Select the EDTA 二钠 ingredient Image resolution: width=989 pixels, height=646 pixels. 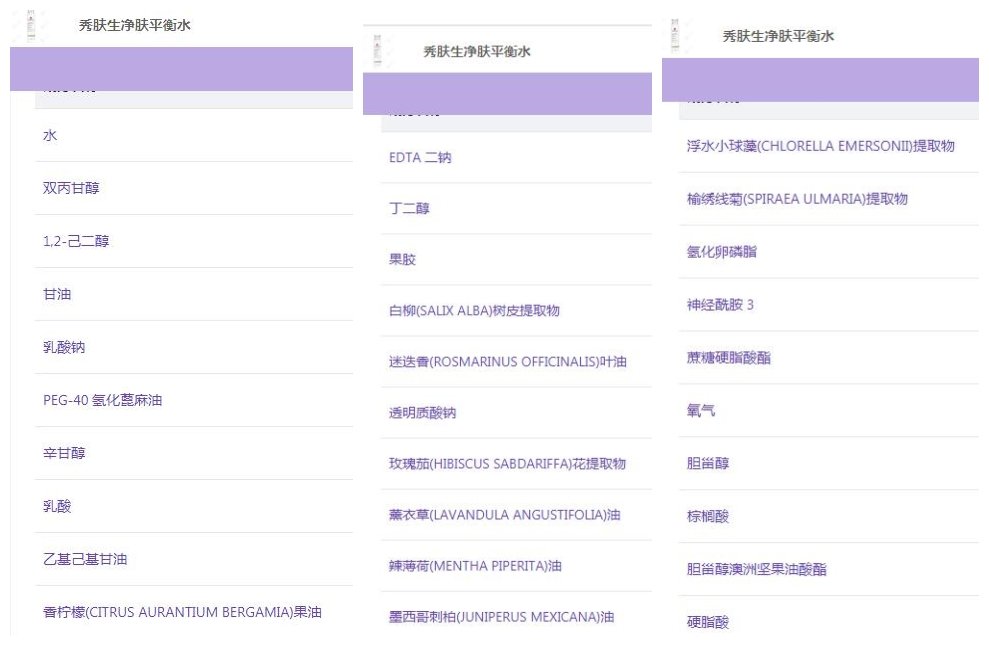click(420, 158)
